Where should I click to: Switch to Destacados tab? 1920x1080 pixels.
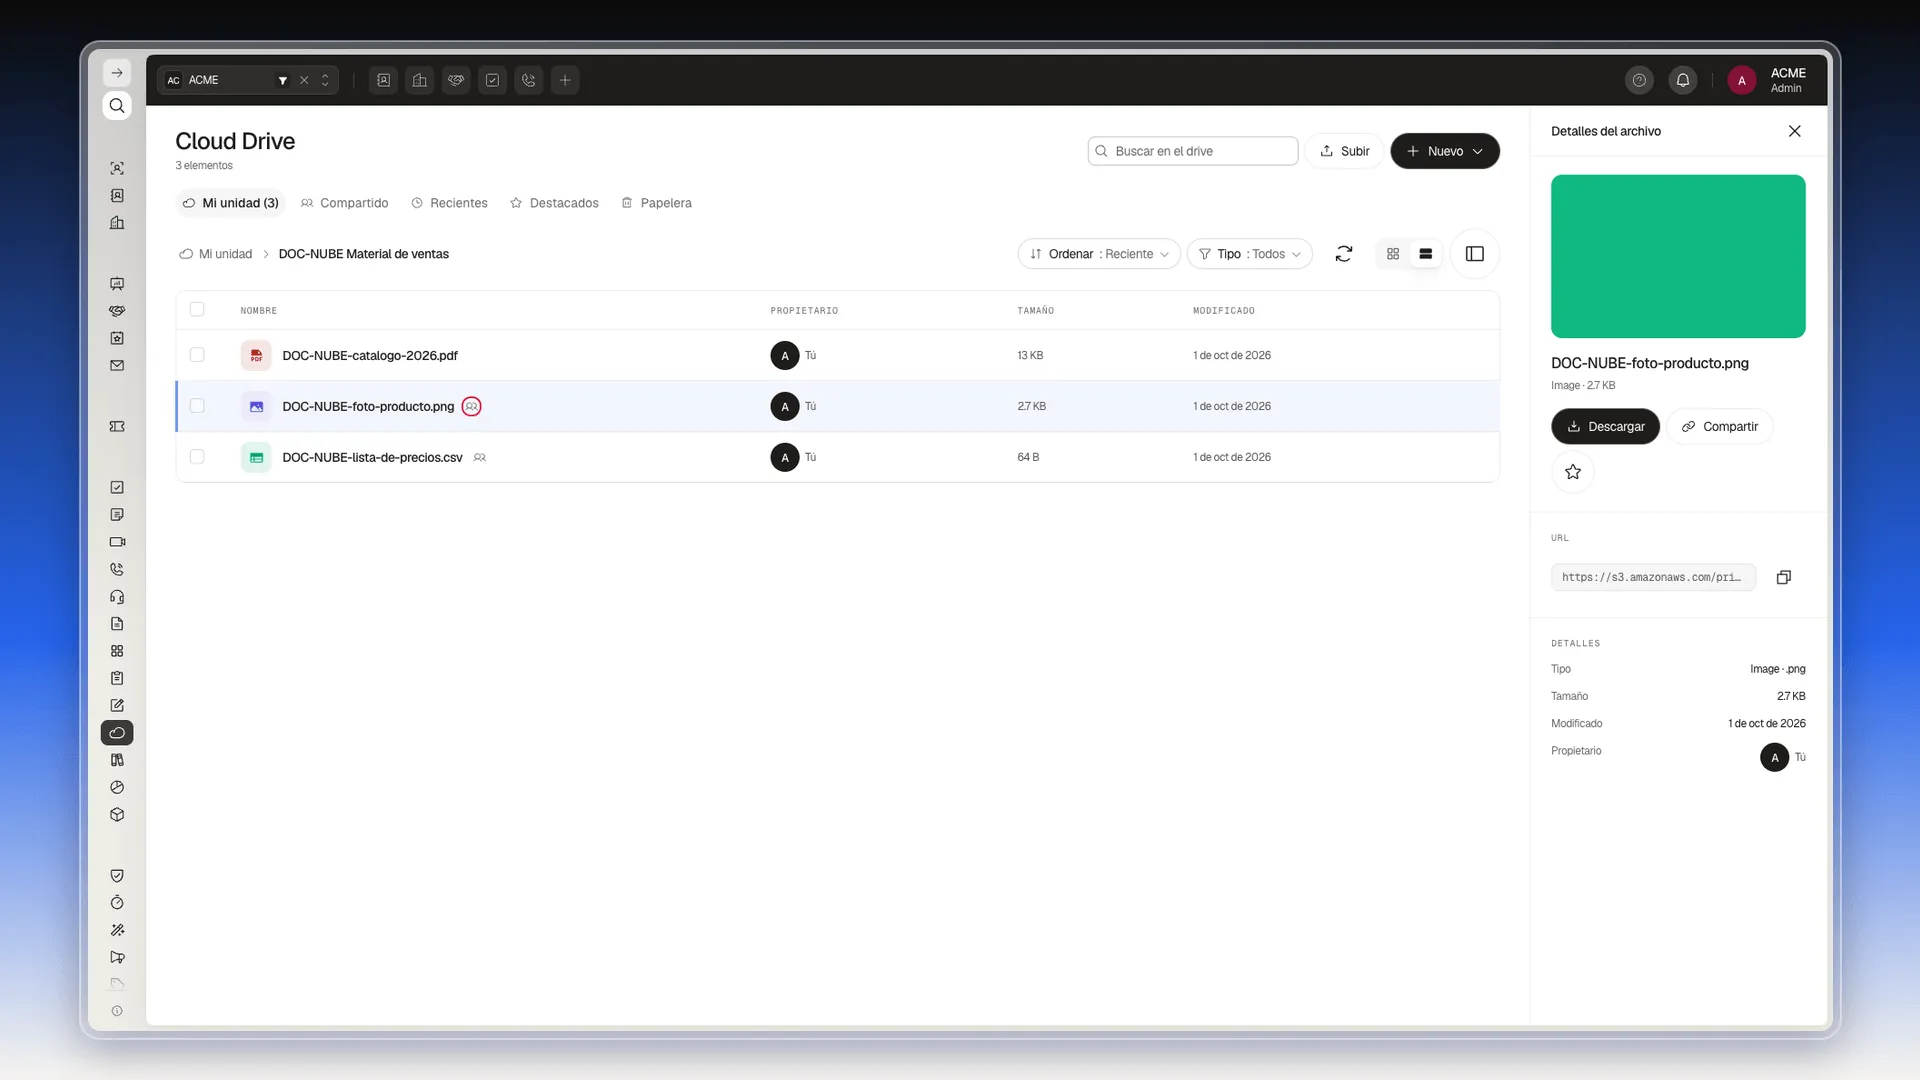[554, 203]
